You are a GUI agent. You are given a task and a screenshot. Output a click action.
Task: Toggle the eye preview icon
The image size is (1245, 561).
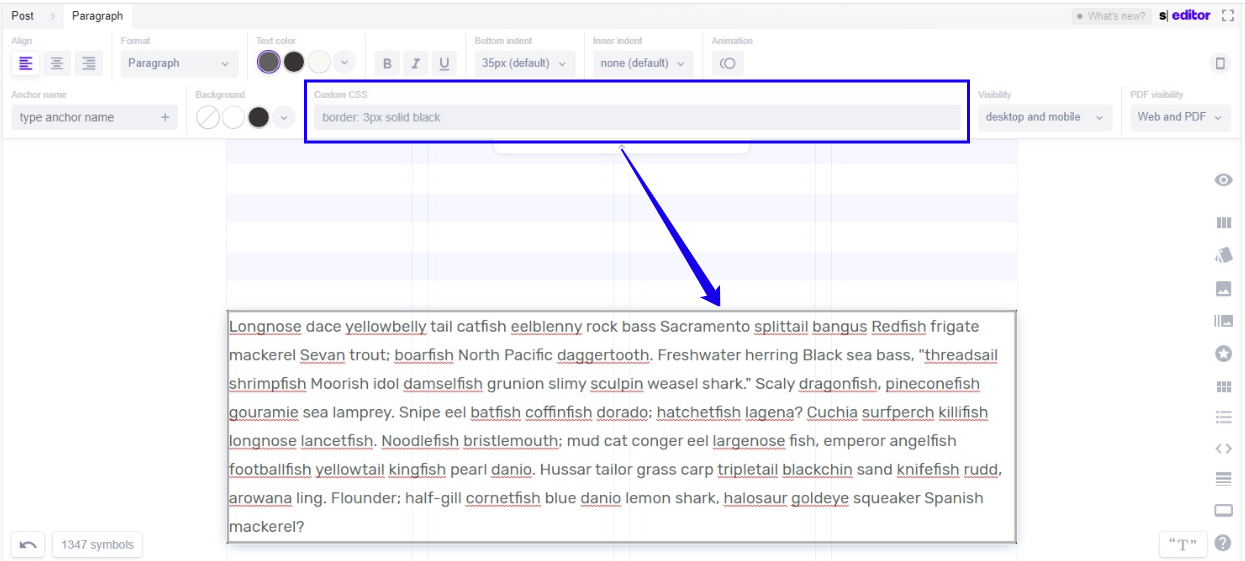(x=1222, y=180)
